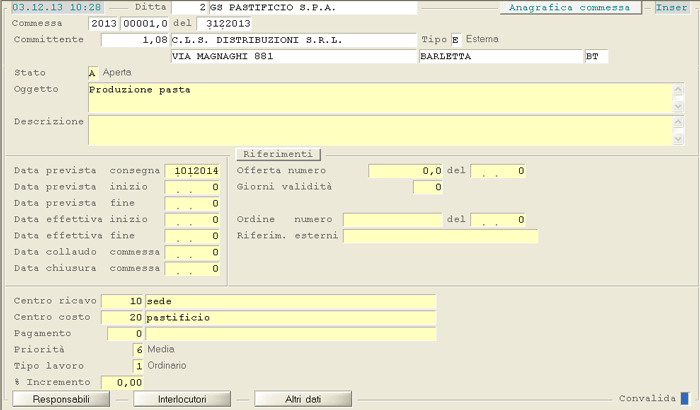This screenshot has height=410, width=700.
Task: Click the Offerta numero field
Action: (x=405, y=171)
